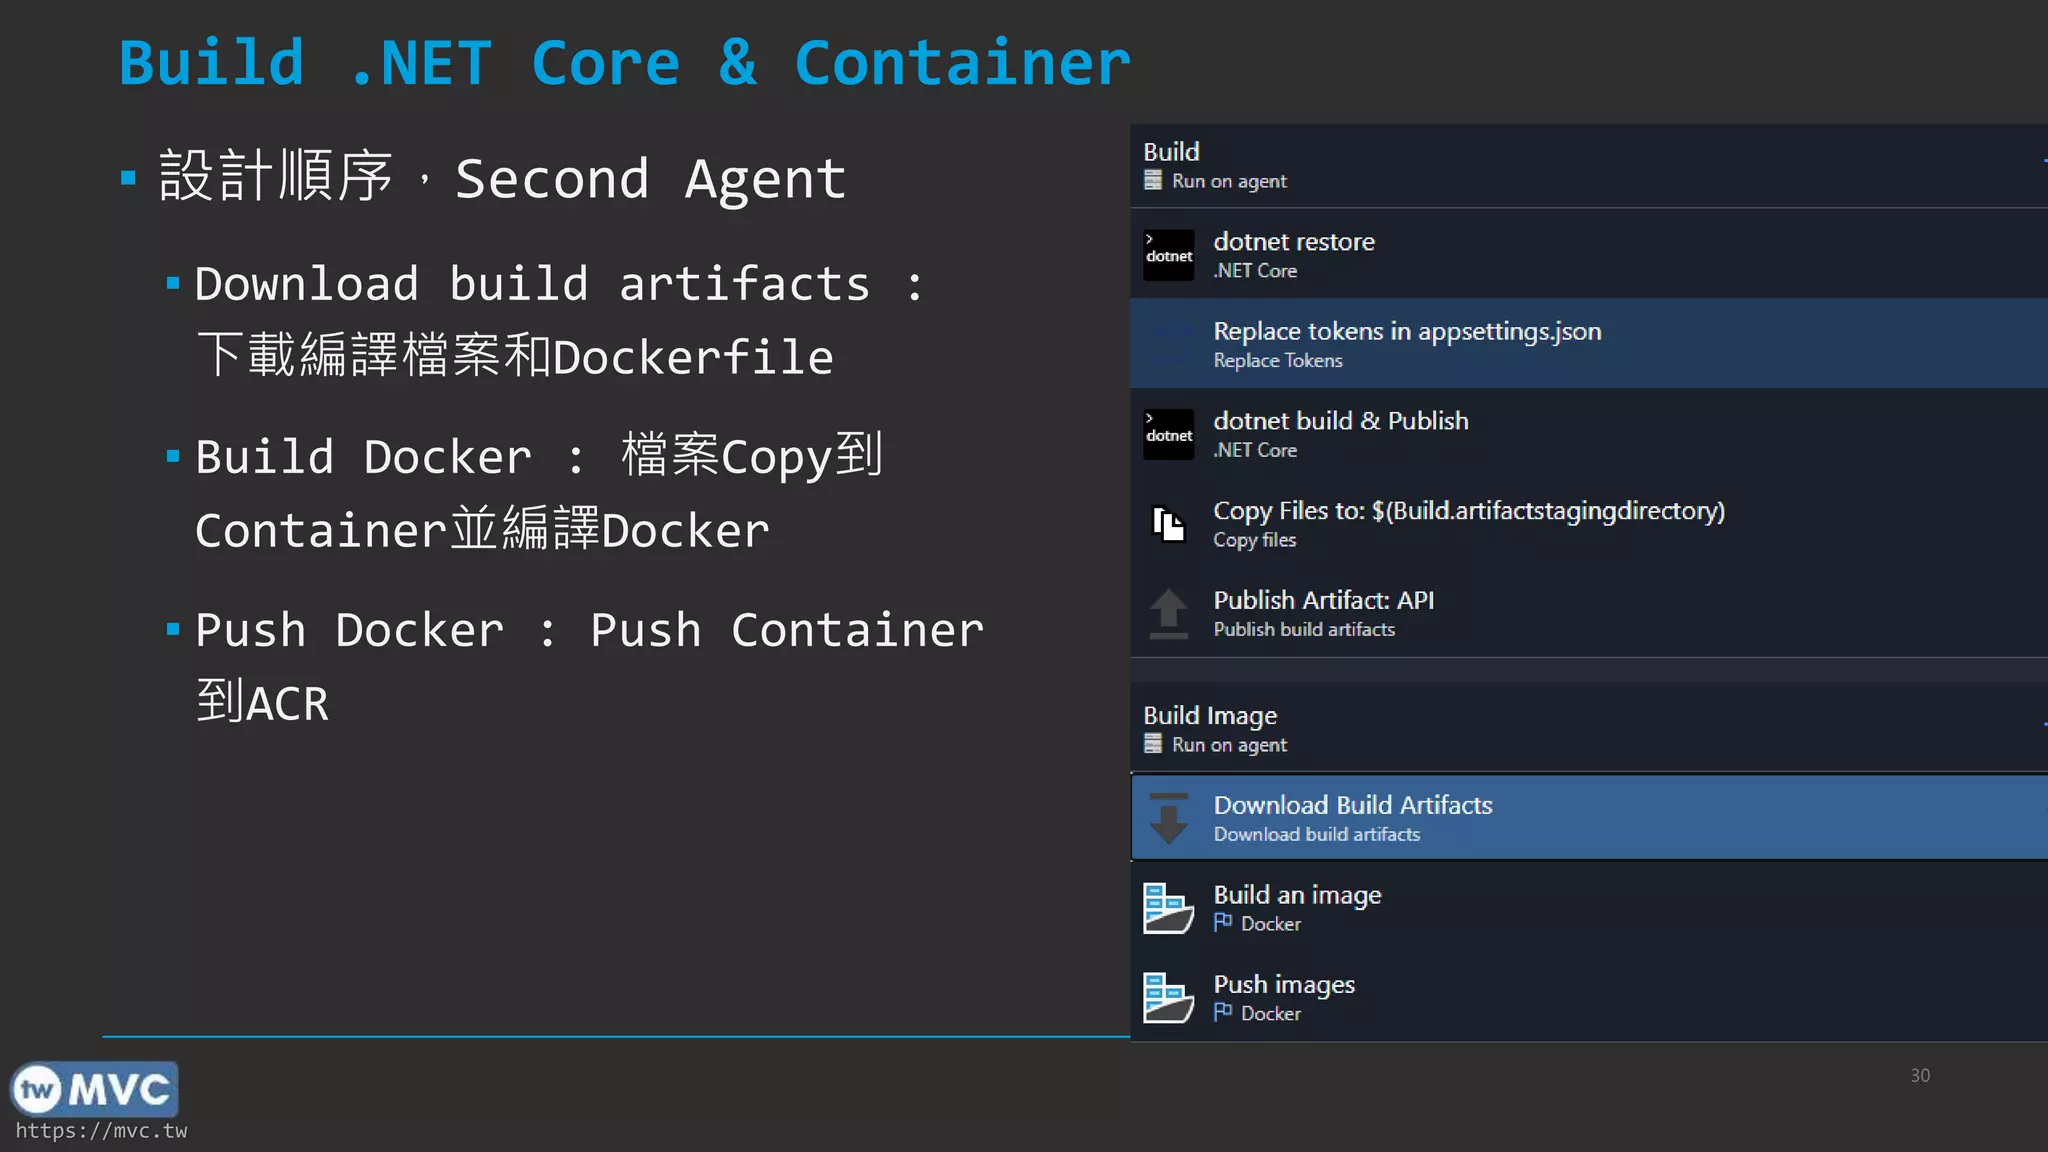Click the Publish Artifact upload arrow icon
The image size is (2048, 1152).
[x=1168, y=613]
